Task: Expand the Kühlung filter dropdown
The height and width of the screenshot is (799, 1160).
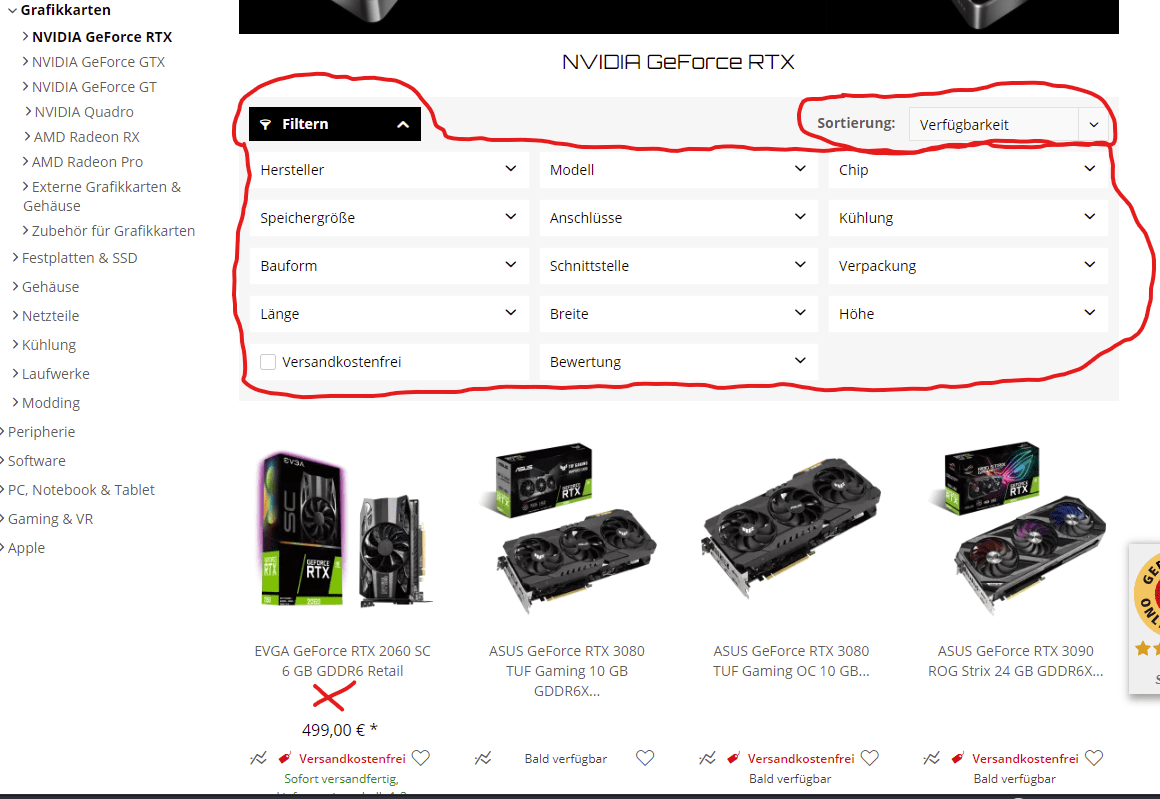Action: (x=968, y=218)
